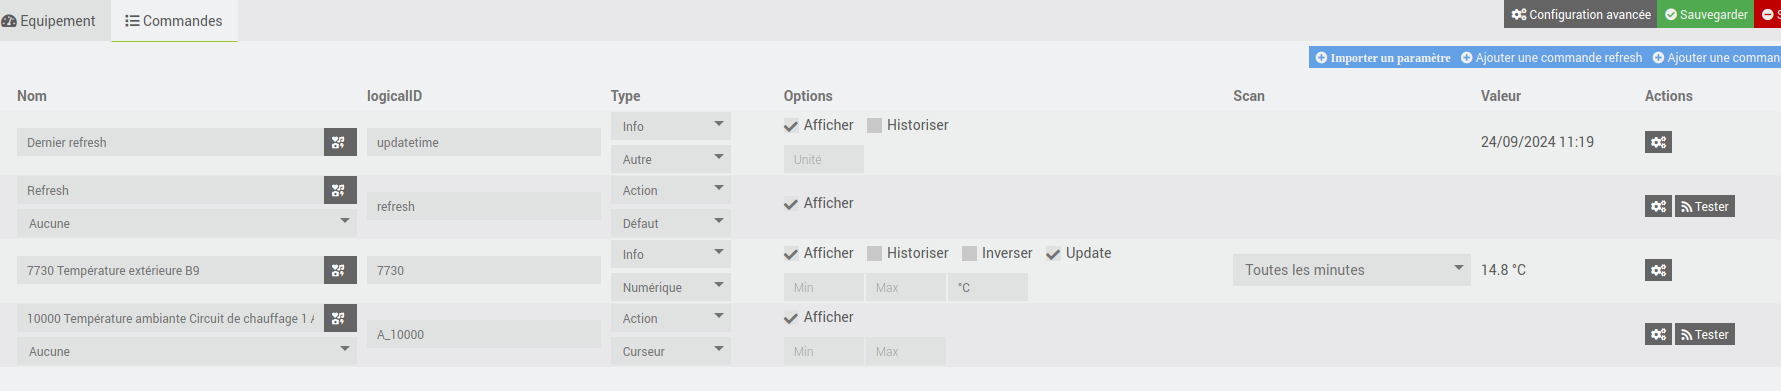
Task: Select the Commandes tab
Action: (174, 21)
